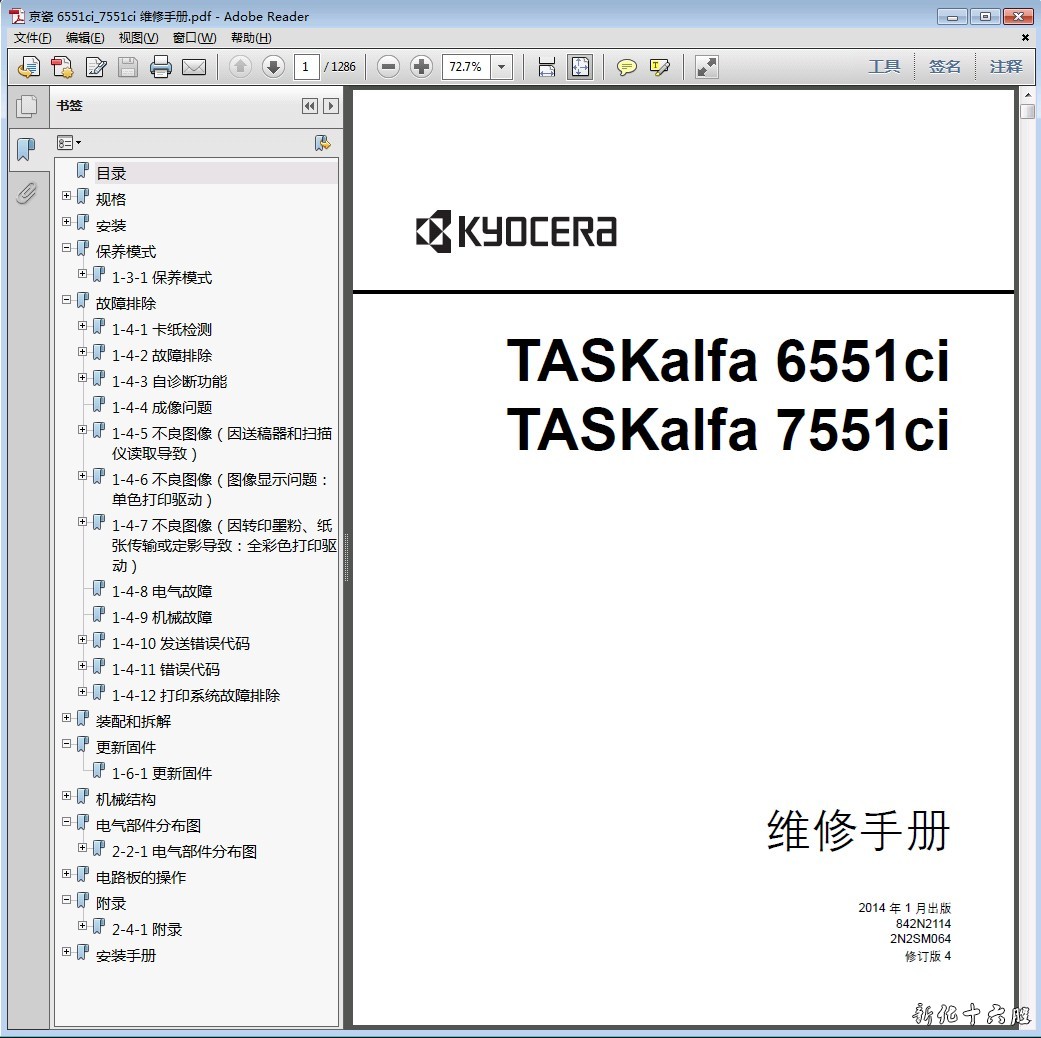Open the bookmark options dropdown menu
This screenshot has height=1038, width=1041.
pos(69,143)
